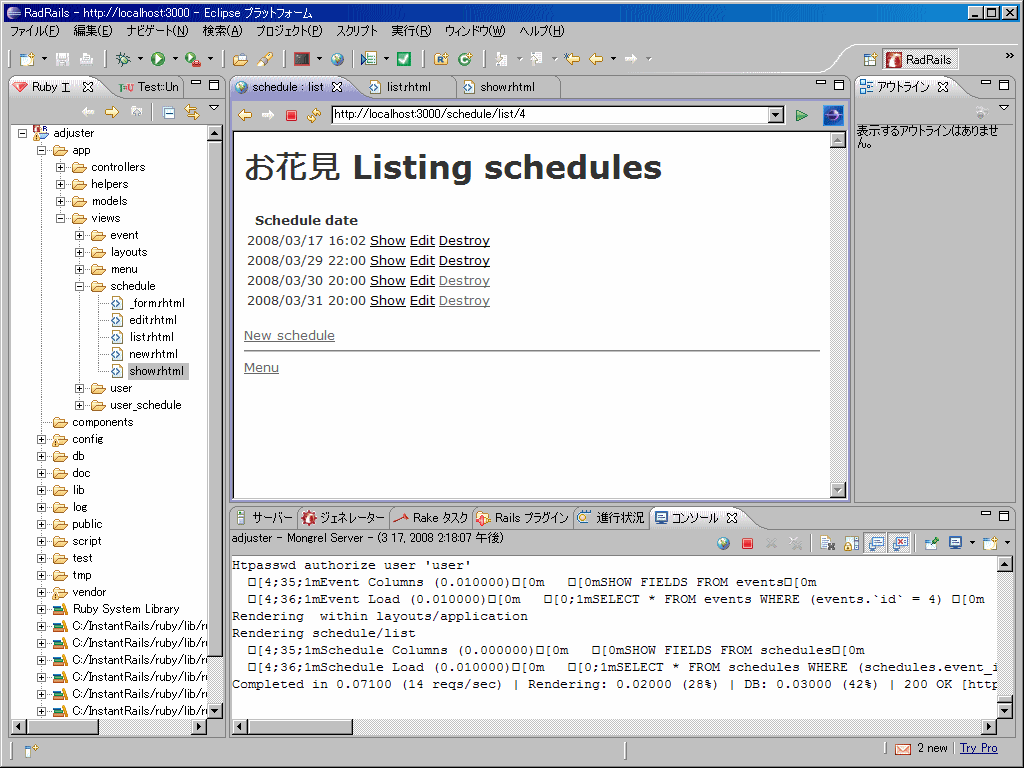The height and width of the screenshot is (768, 1024).
Task: Toggle Scroll Lock in the console toolbar
Action: pyautogui.click(x=850, y=543)
